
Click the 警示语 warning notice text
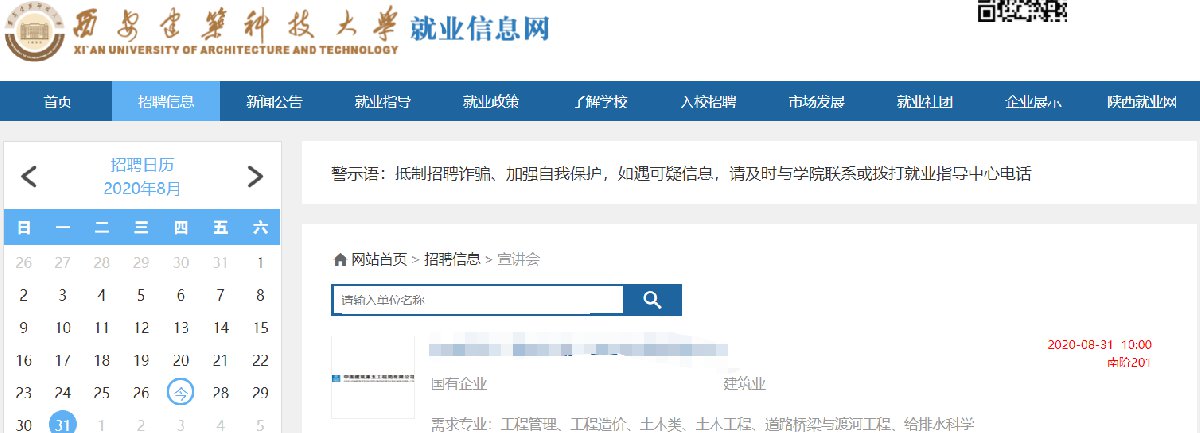(x=681, y=174)
